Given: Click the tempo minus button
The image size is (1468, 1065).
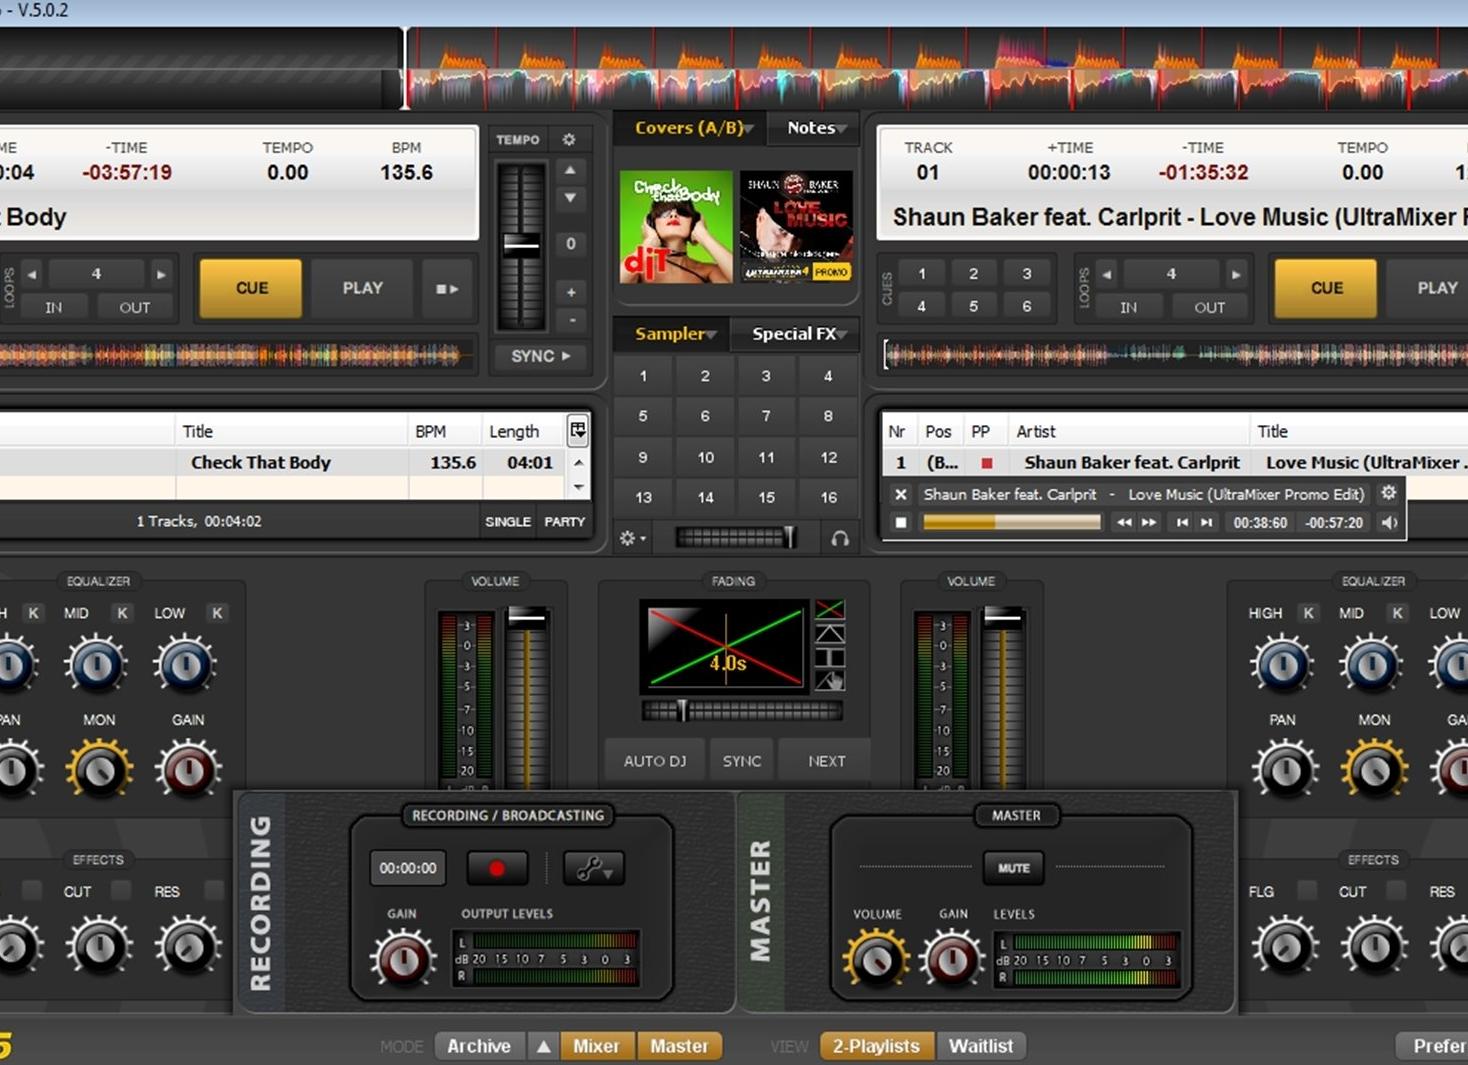Looking at the screenshot, I should pos(570,320).
